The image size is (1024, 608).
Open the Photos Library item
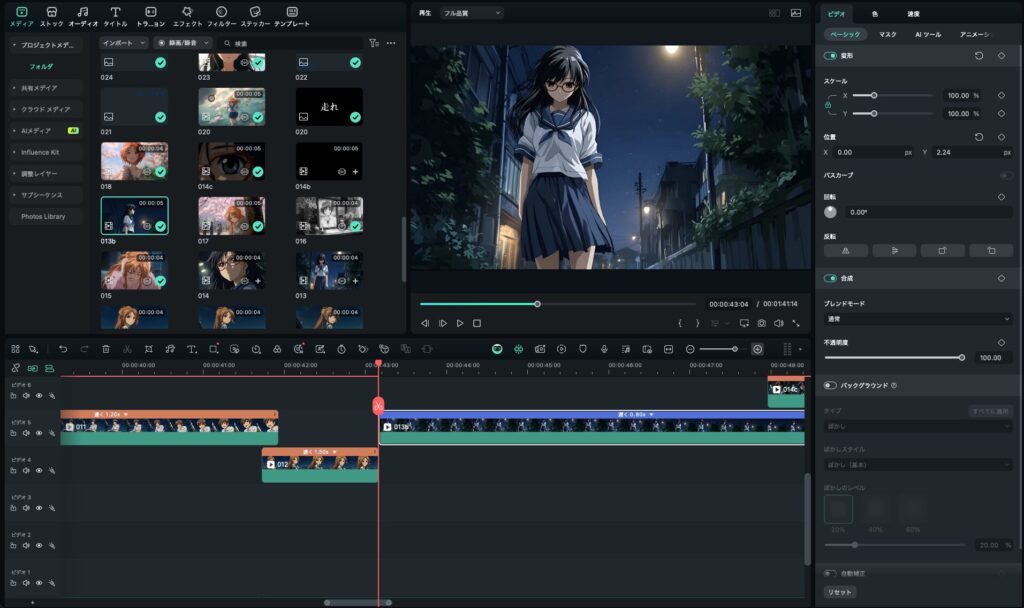(x=44, y=217)
